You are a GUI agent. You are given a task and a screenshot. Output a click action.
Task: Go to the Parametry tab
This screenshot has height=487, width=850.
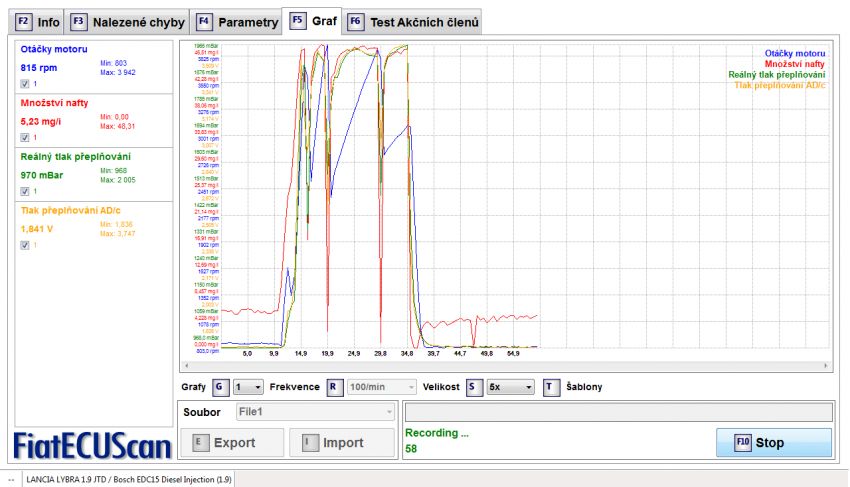click(238, 21)
